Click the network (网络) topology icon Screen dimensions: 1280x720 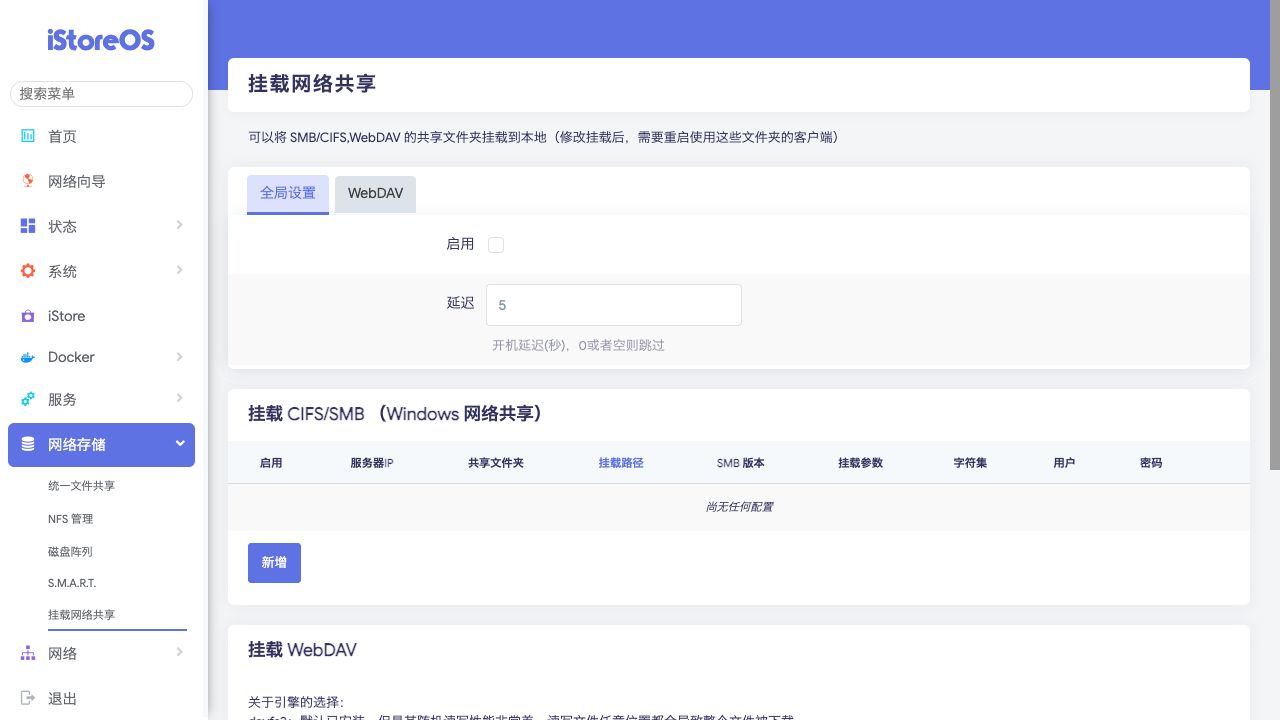[28, 653]
